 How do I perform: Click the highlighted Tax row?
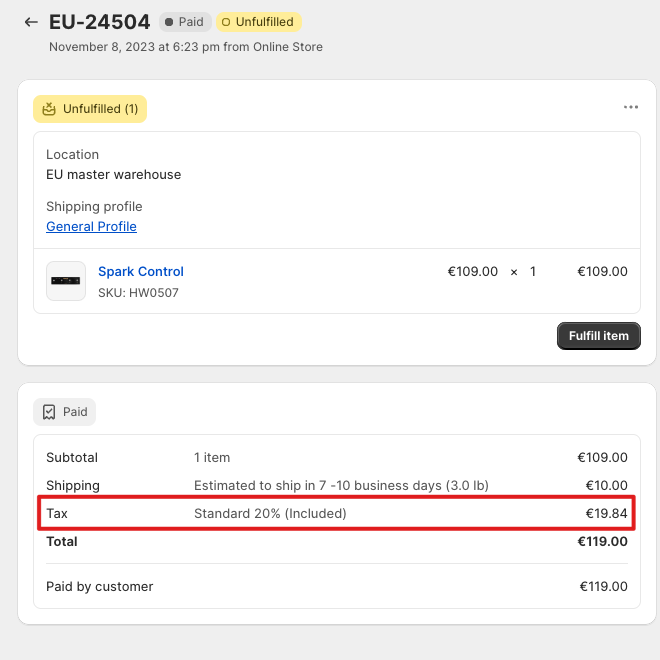[336, 513]
